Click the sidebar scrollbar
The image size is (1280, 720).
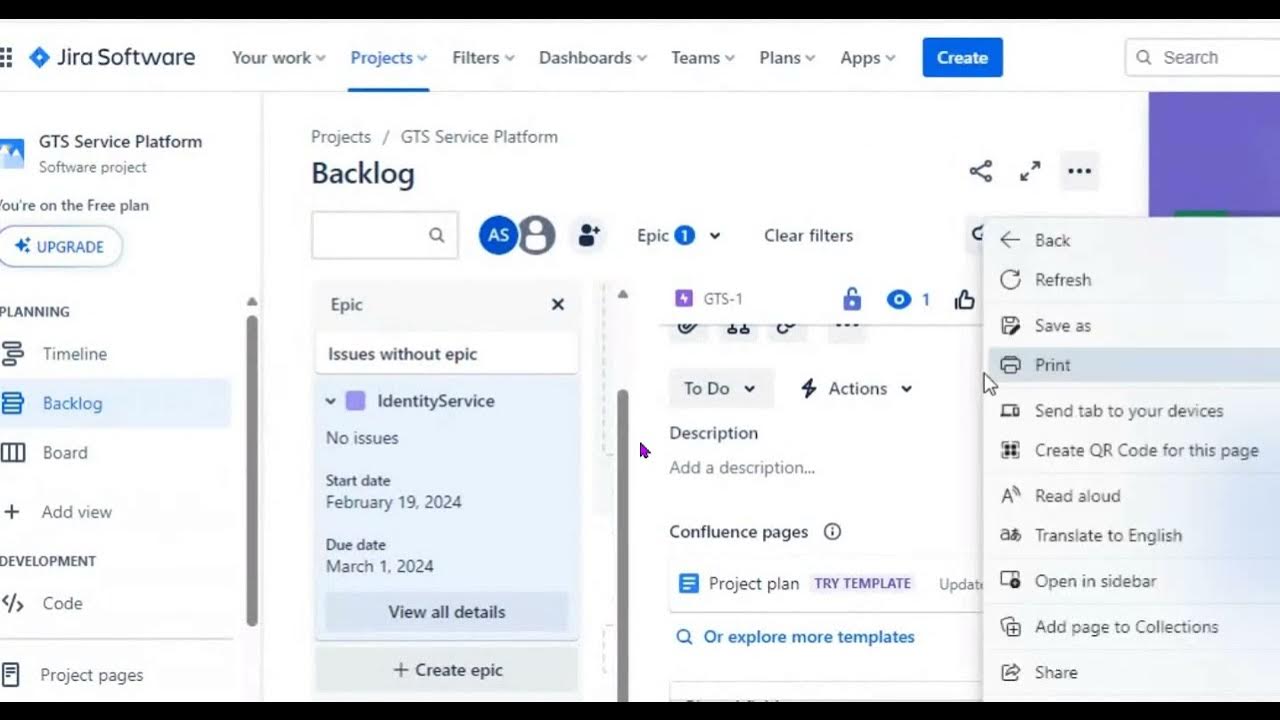252,470
